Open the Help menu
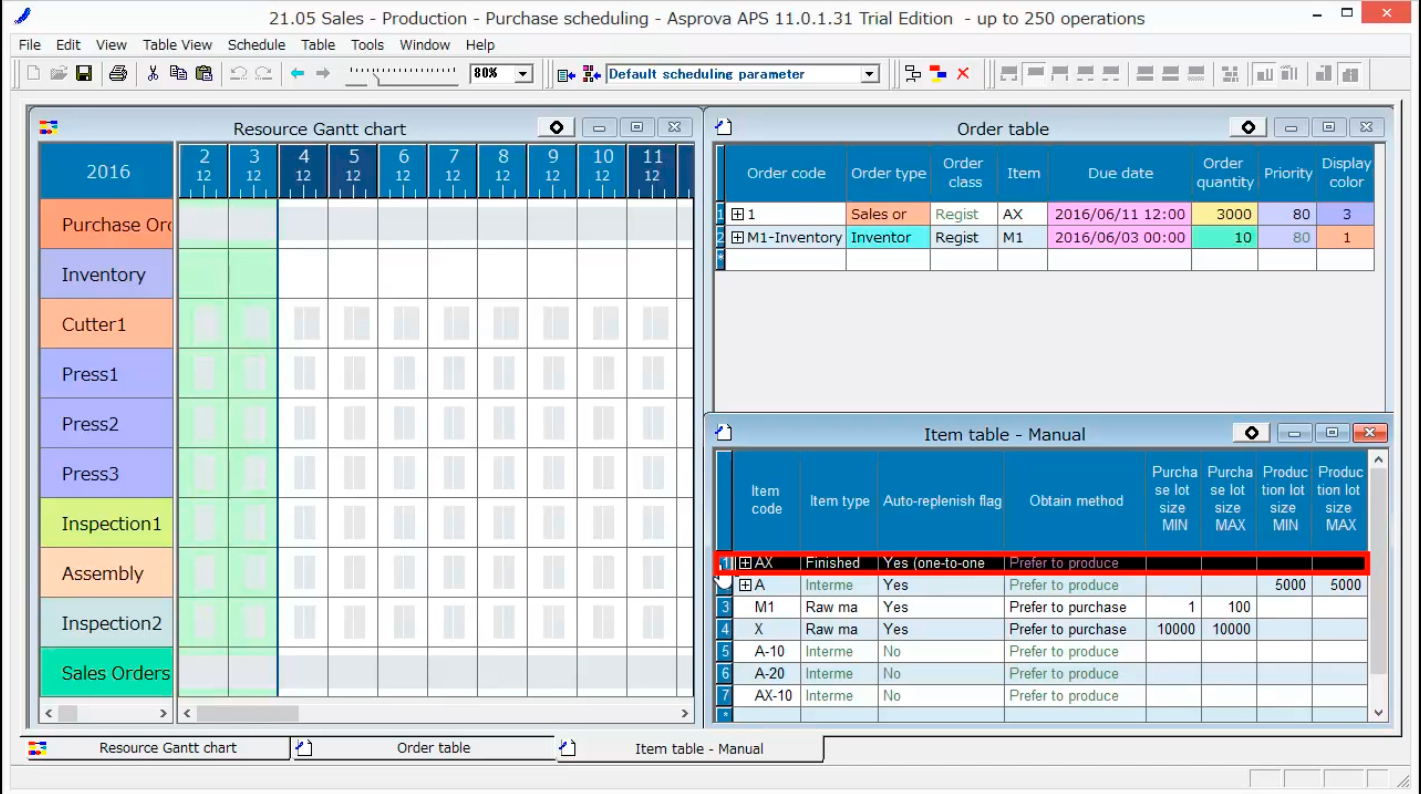This screenshot has width=1421, height=794. [480, 45]
